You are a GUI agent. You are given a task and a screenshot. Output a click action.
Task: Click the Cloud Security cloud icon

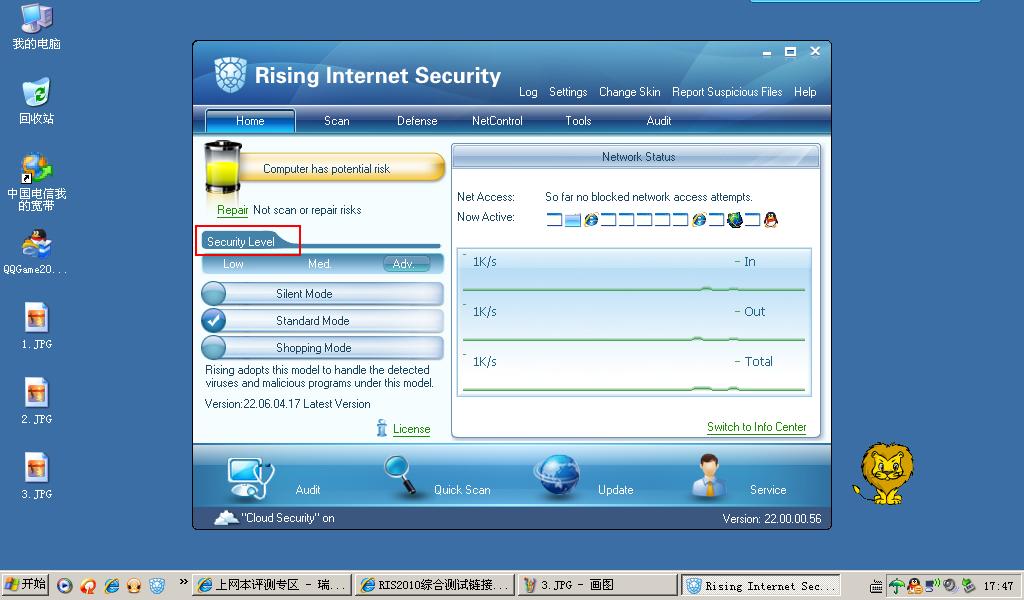[226, 518]
